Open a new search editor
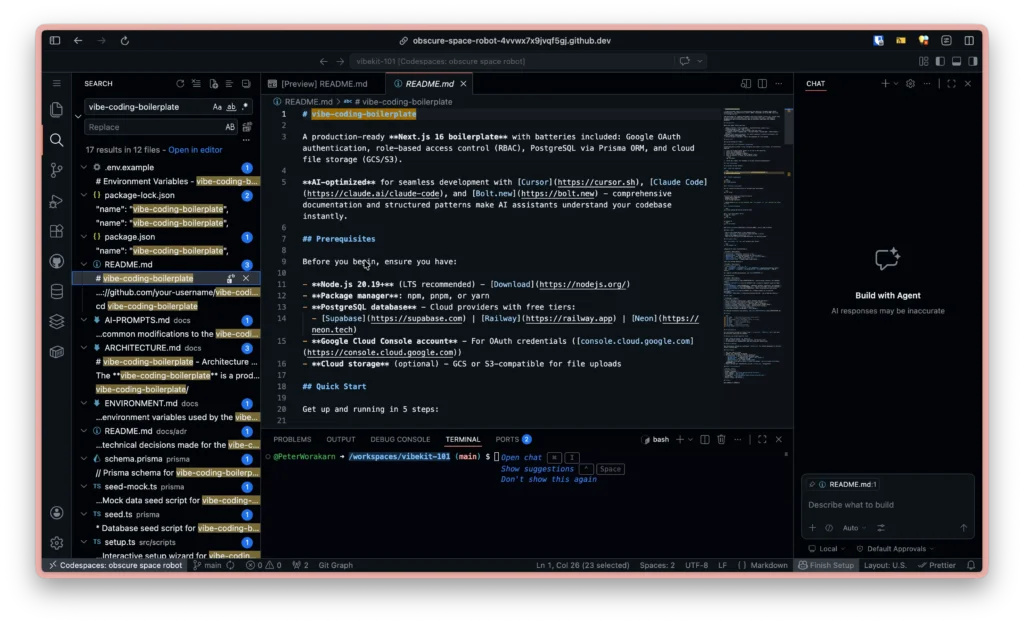Viewport: 1024px width, 625px height. pyautogui.click(x=214, y=84)
